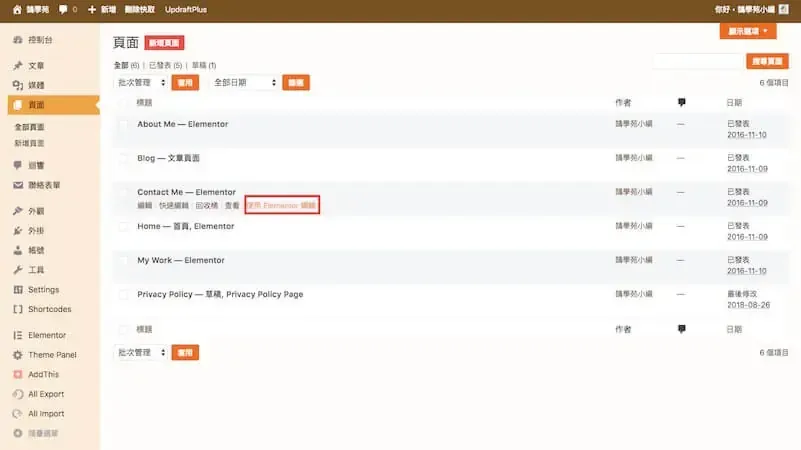Image resolution: width=801 pixels, height=450 pixels.
Task: Click the red 新增頁面 button beside title
Action: coord(164,43)
